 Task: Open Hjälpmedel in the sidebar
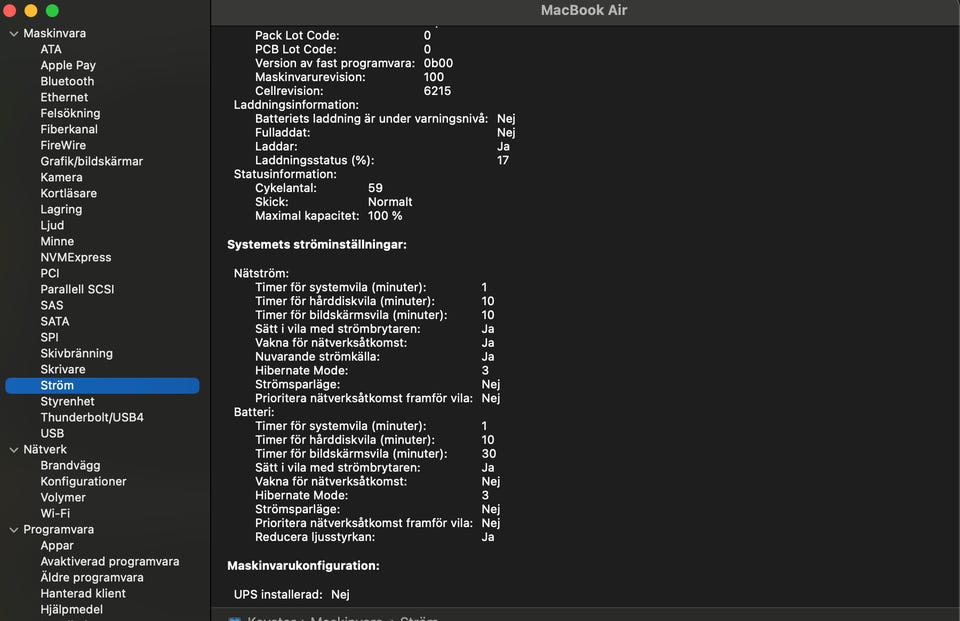72,609
